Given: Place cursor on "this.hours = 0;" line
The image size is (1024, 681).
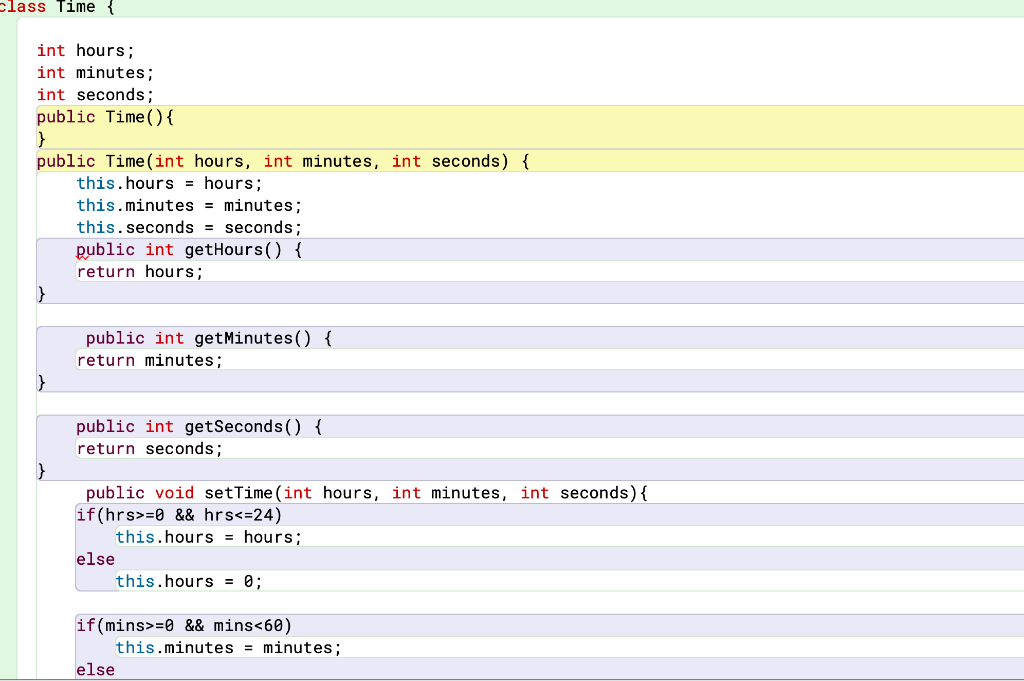Looking at the screenshot, I should pos(189,582).
